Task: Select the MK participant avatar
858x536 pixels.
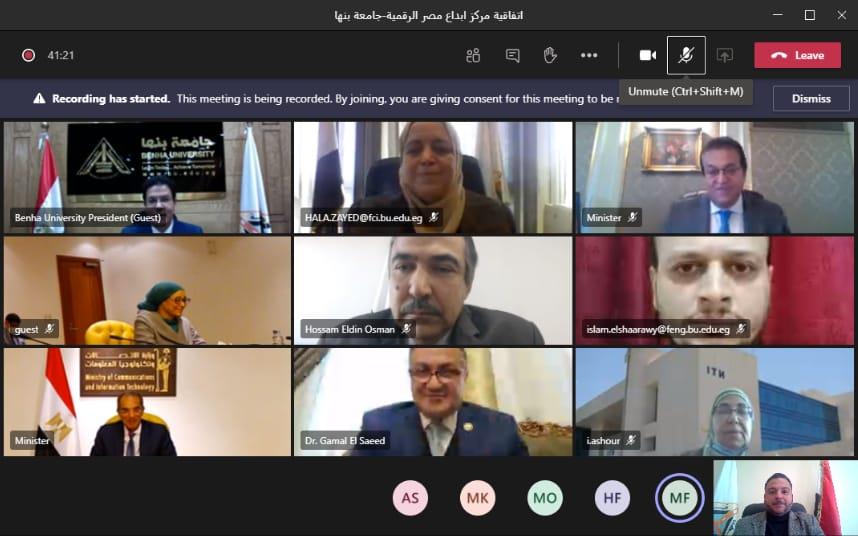Action: pos(478,497)
